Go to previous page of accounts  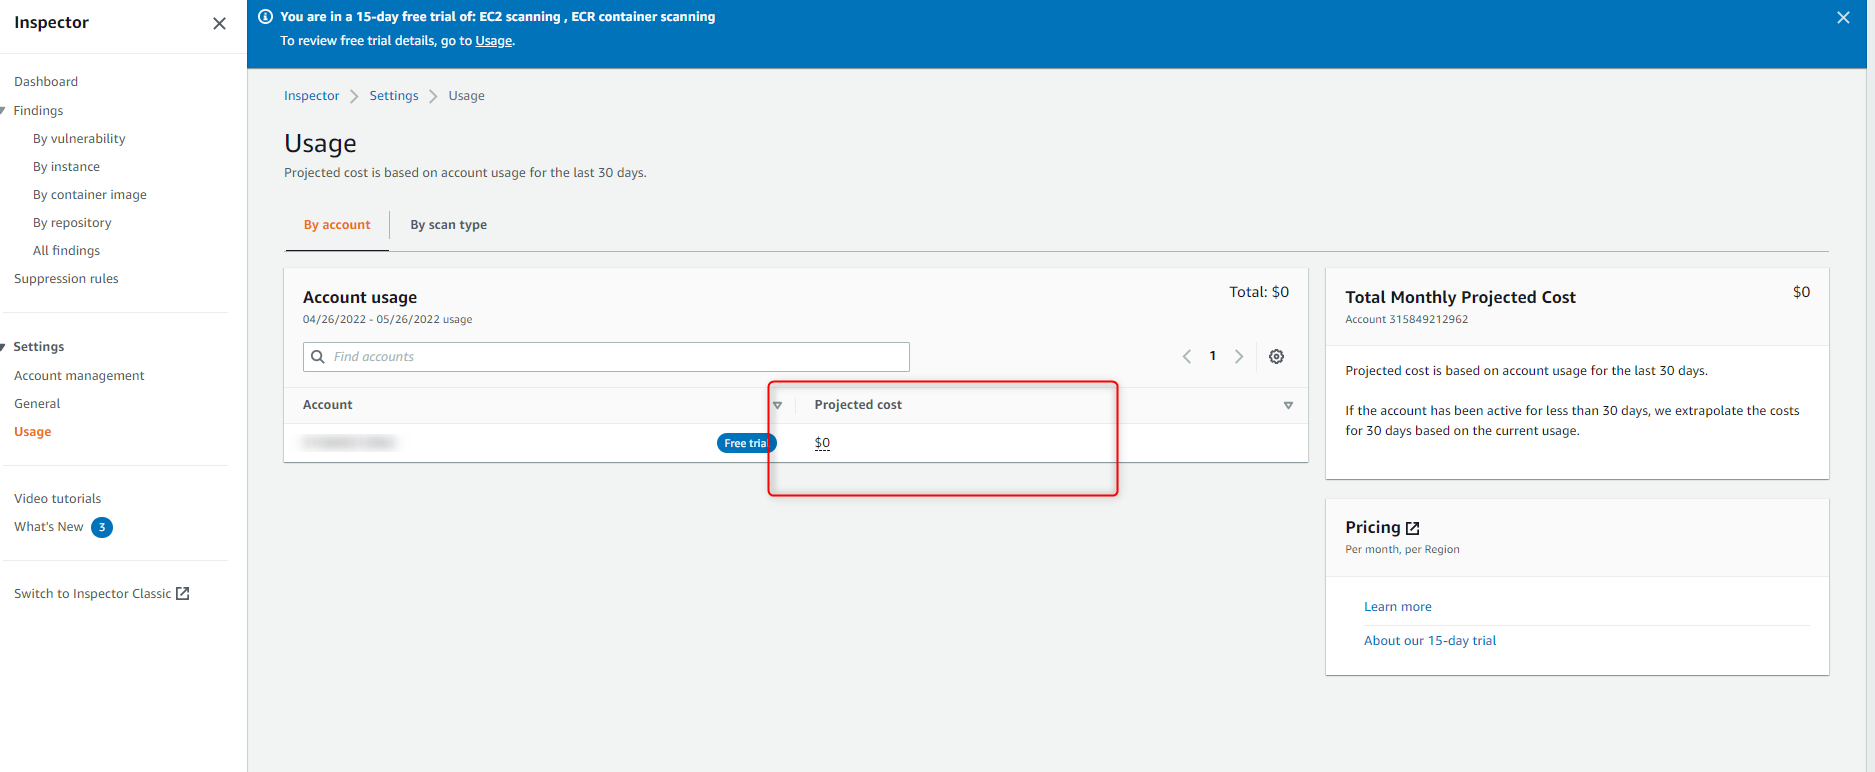[1187, 356]
